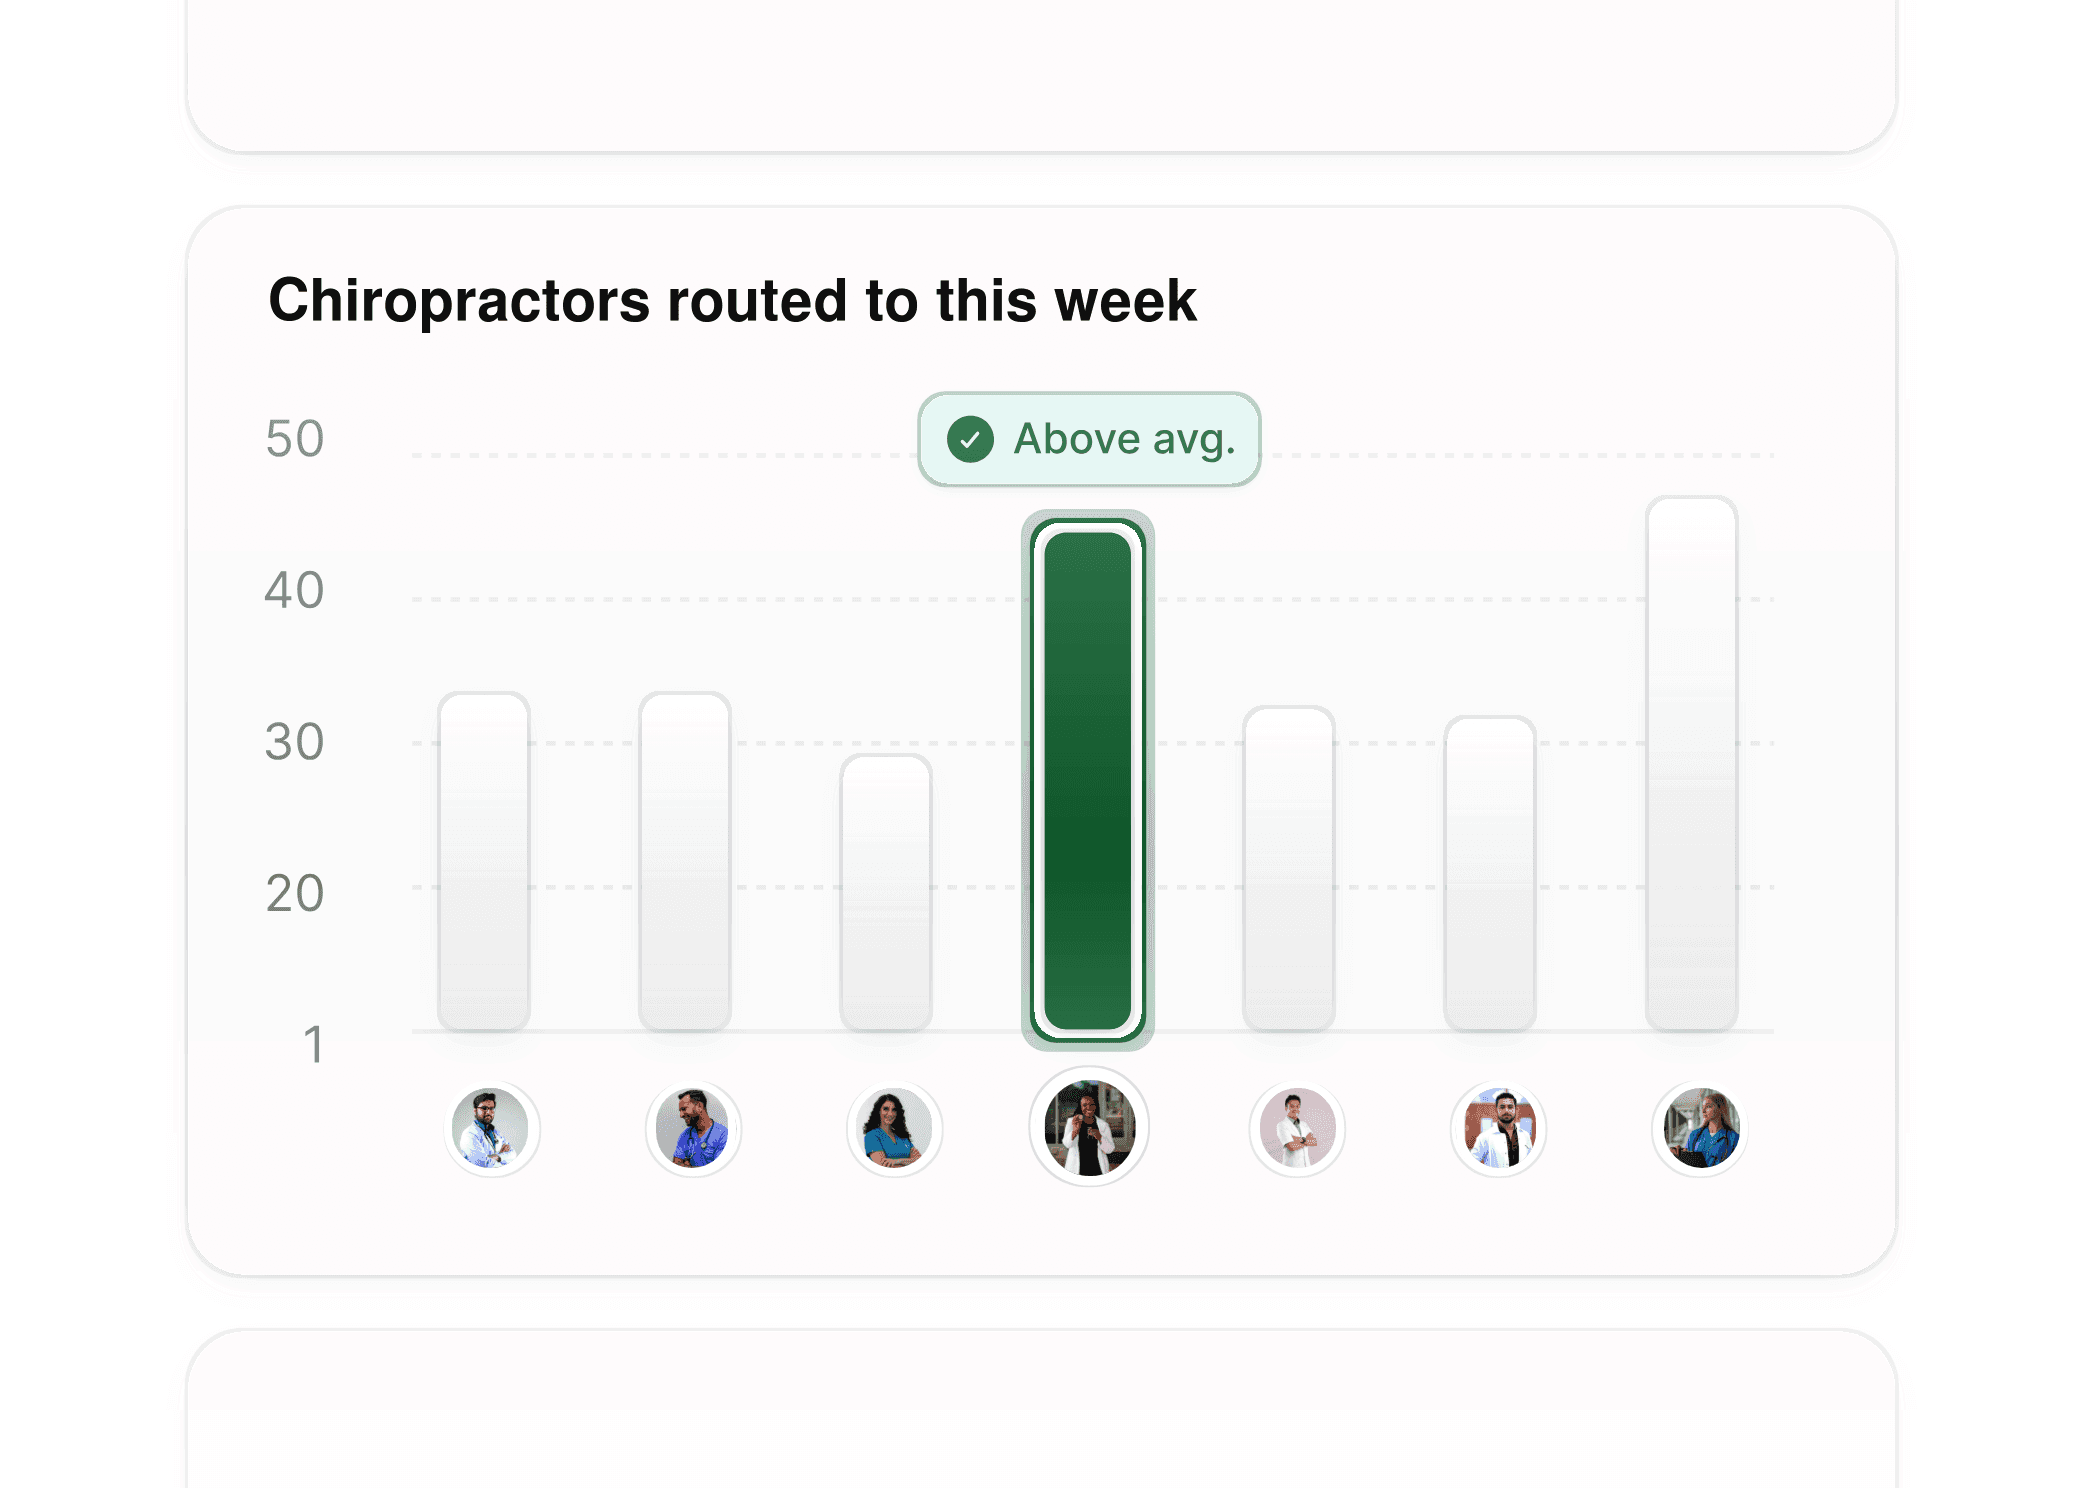Select the second chiropractor's avatar in blue scrubs
Viewport: 2080px width, 1488px height.
point(694,1128)
